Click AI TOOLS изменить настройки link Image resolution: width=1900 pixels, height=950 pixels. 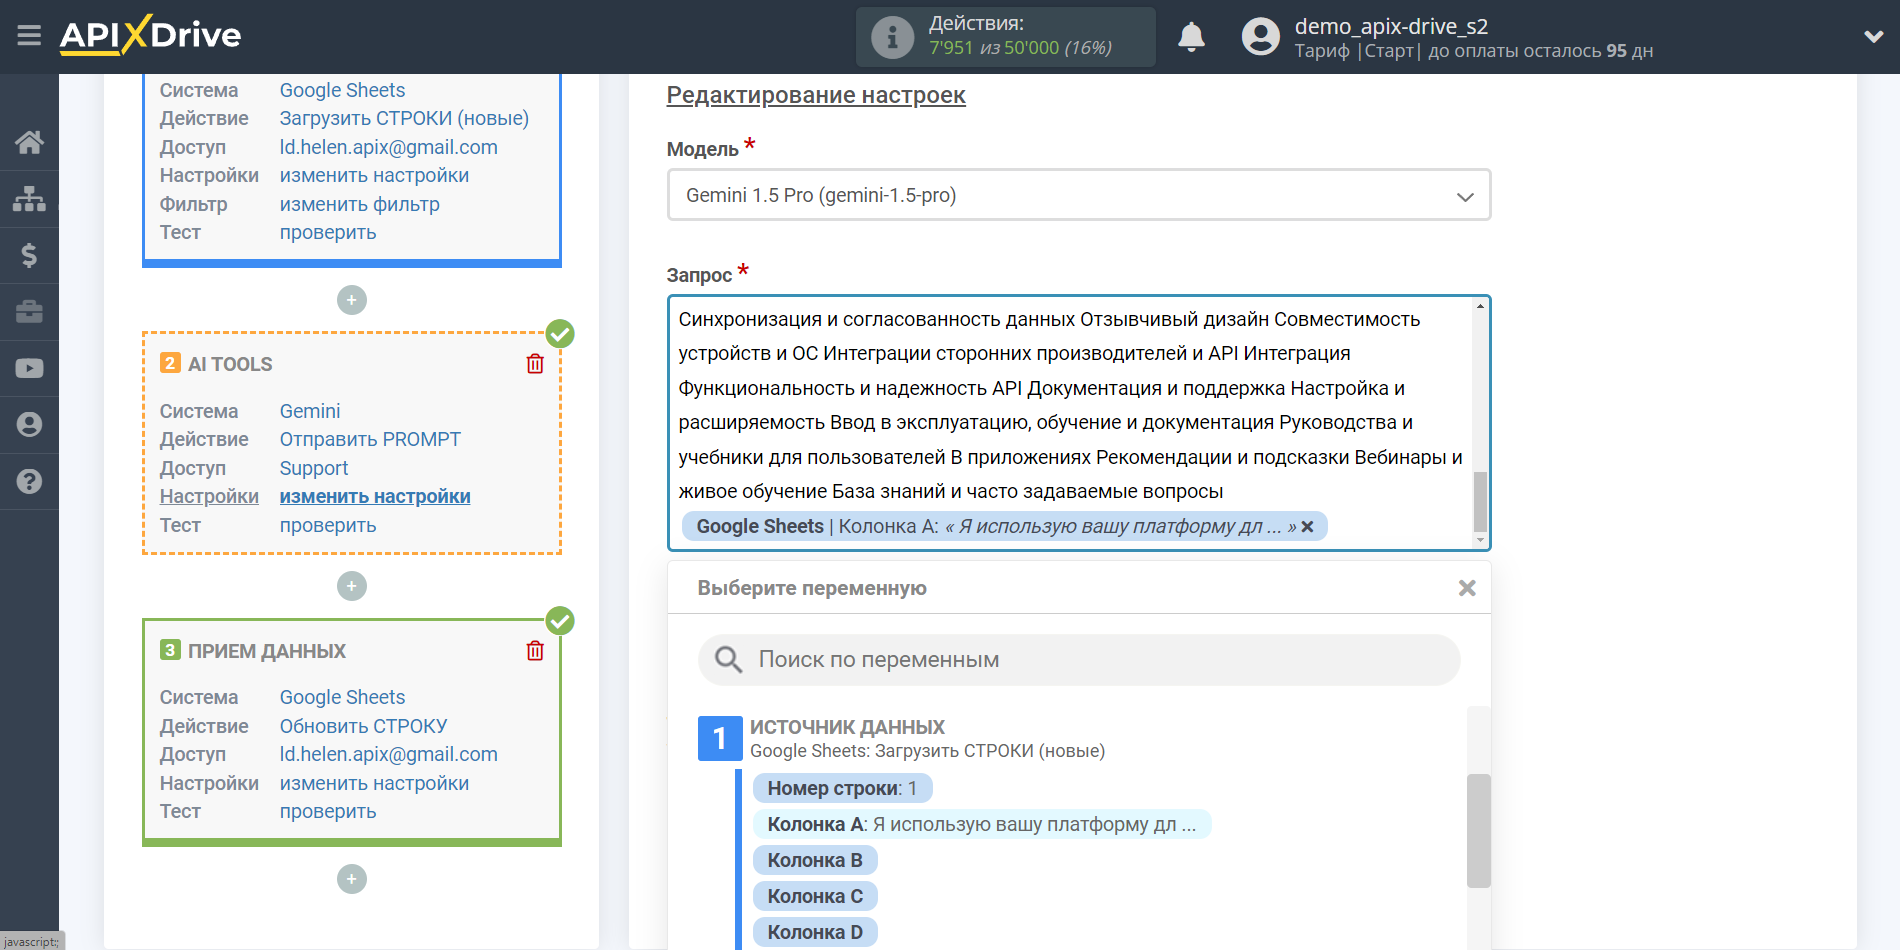(x=375, y=496)
